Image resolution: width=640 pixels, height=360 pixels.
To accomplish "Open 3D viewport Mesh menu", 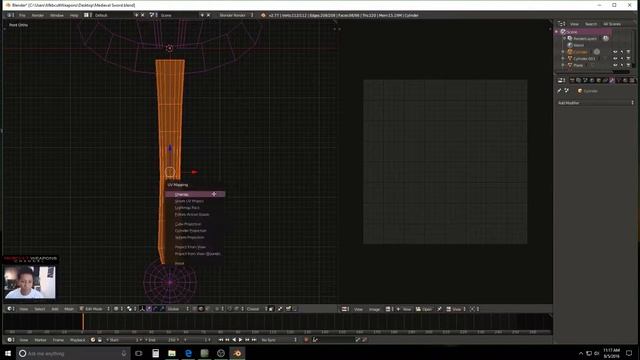I will point(69,309).
